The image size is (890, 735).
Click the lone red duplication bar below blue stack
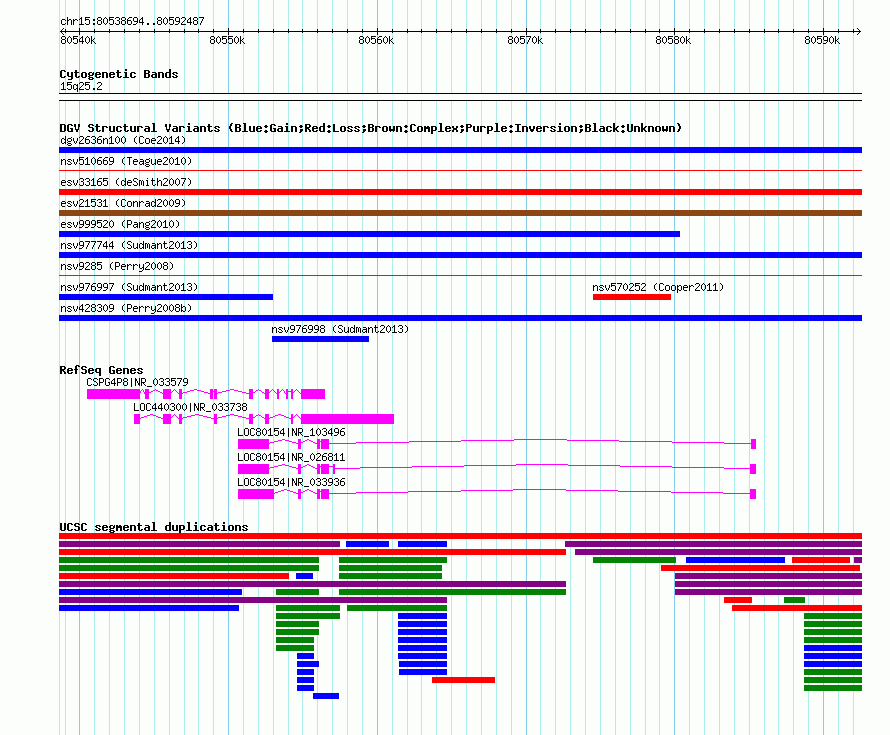click(463, 680)
